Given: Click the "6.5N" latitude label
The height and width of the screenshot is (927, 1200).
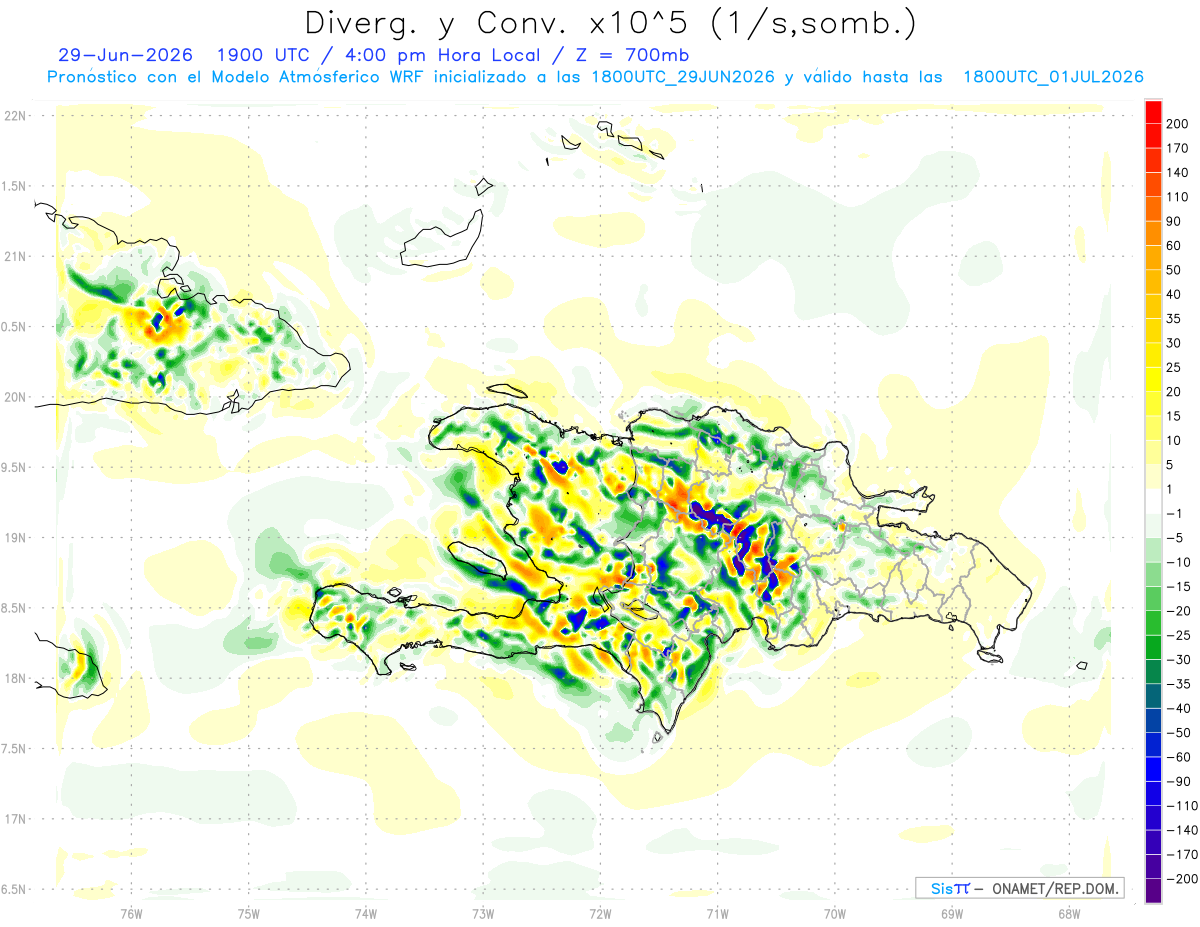Looking at the screenshot, I should [15, 889].
